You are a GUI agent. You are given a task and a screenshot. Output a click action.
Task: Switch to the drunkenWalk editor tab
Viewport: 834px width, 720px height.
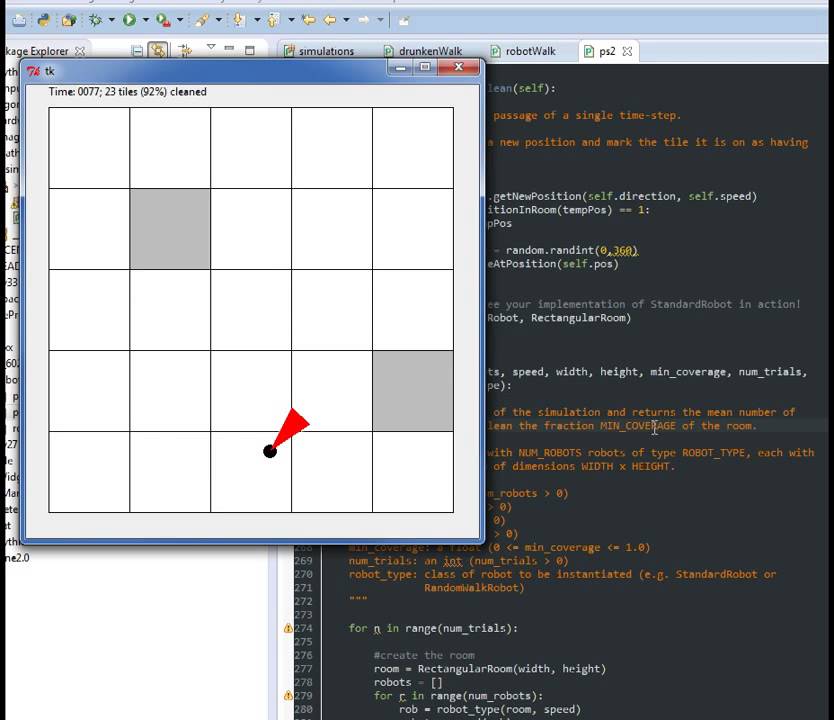[424, 51]
